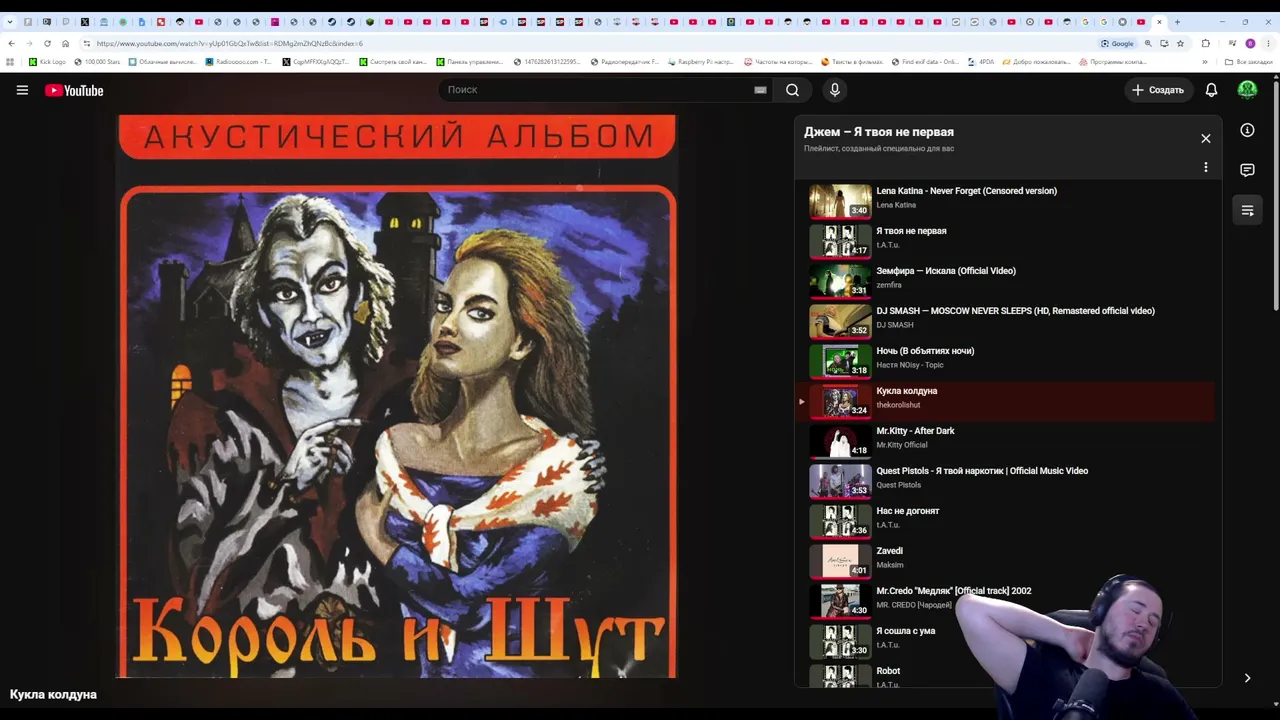
Task: Open the YouTube guide hamburger menu
Action: click(x=22, y=90)
